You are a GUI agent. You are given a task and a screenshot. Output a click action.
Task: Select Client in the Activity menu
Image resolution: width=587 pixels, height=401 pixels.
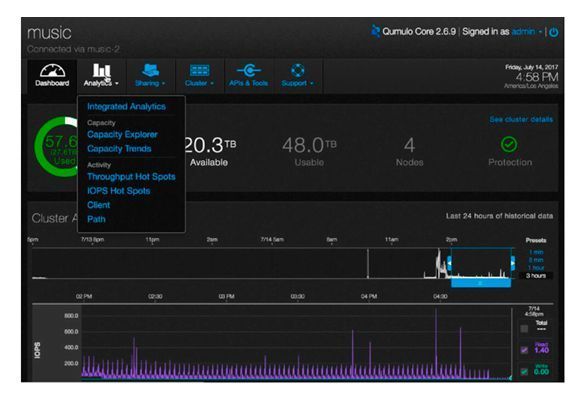pyautogui.click(x=98, y=205)
